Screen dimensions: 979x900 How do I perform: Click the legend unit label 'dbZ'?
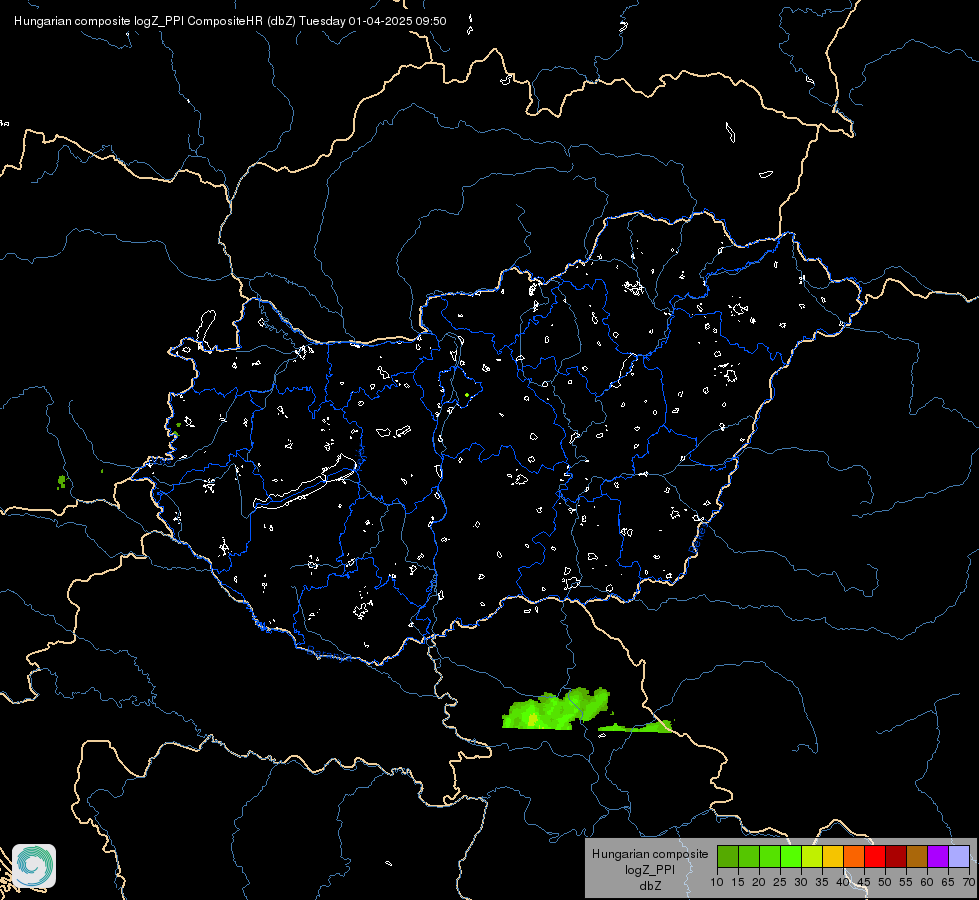pyautogui.click(x=650, y=886)
